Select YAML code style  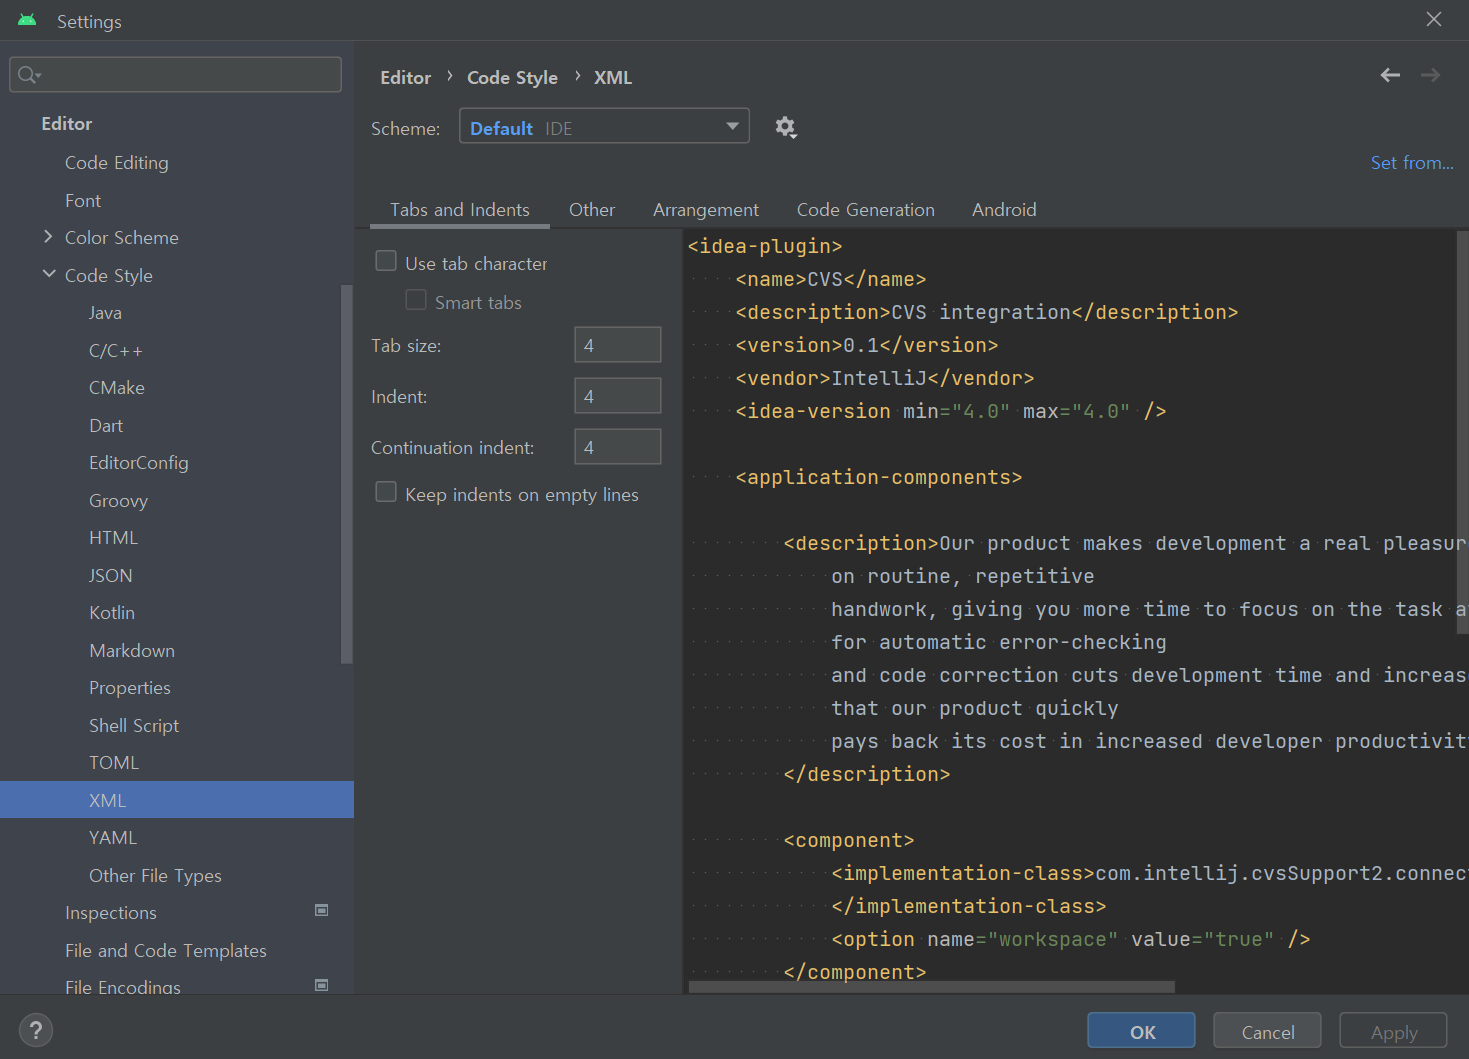(113, 837)
